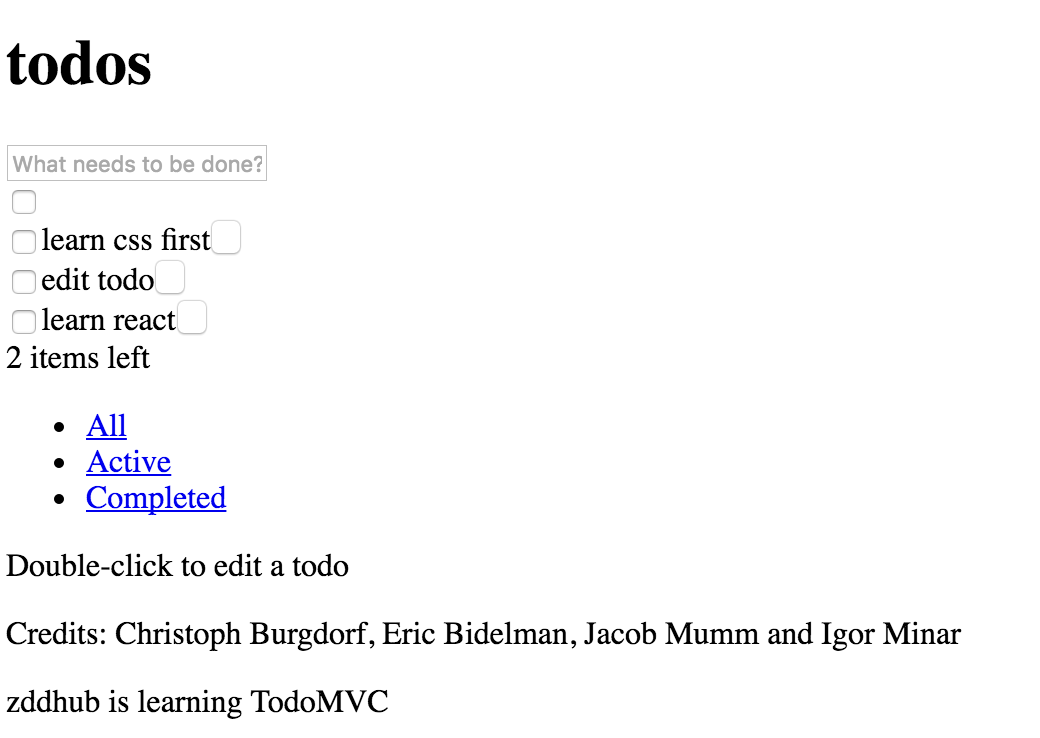Image resolution: width=1040 pixels, height=738 pixels.
Task: Select the 'learn react' todo text
Action: pos(108,319)
